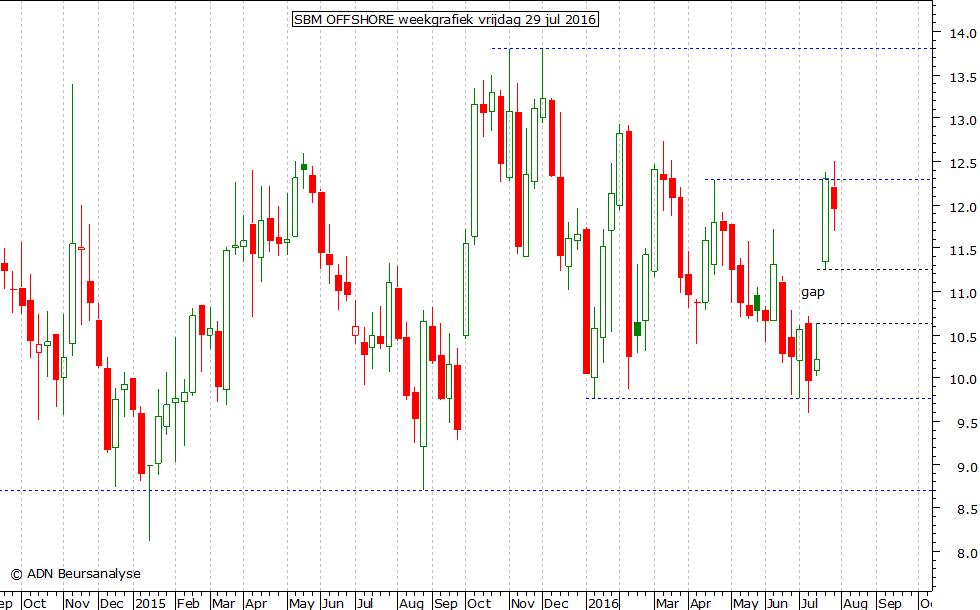The width and height of the screenshot is (980, 610).
Task: Click the 13.5 price axis label
Action: (963, 78)
